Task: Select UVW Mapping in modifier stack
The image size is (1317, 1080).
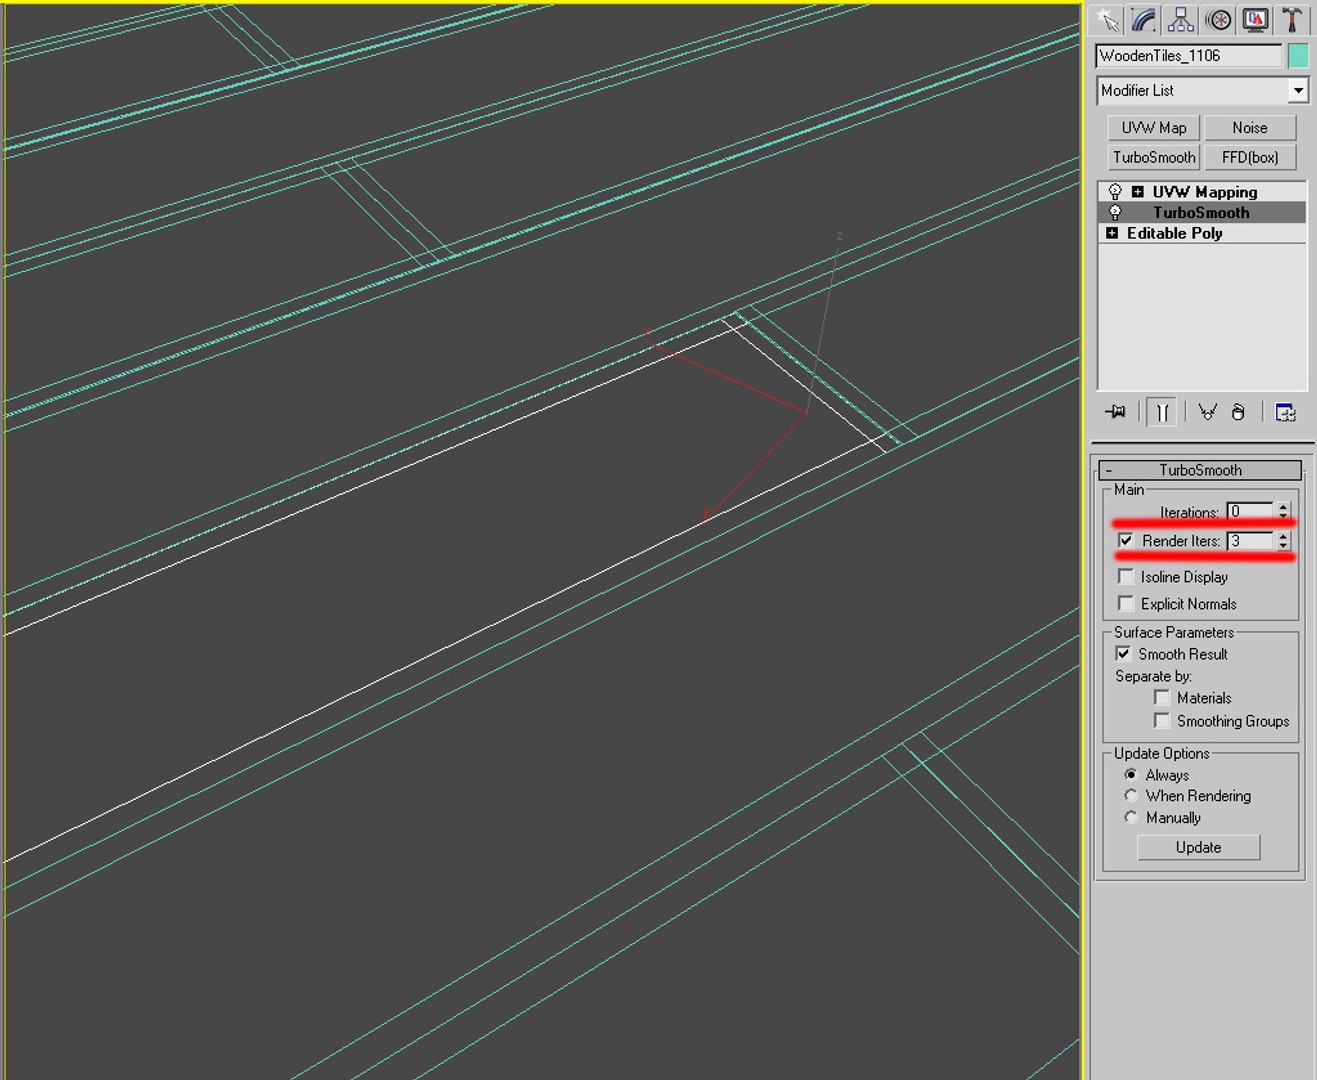Action: 1202,192
